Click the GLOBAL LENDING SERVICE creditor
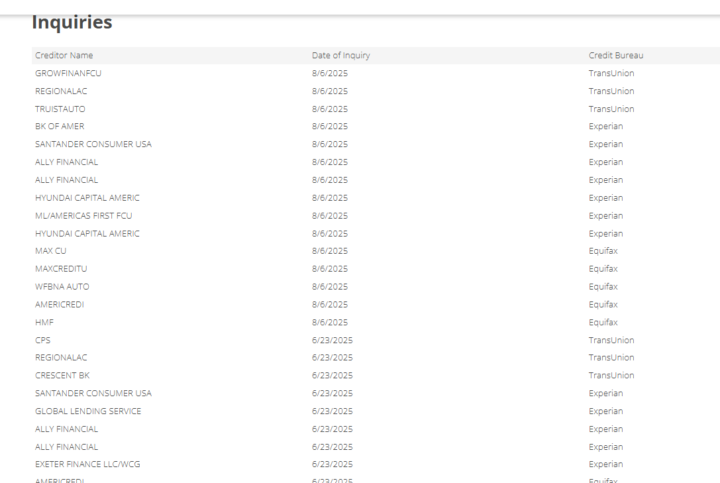 (88, 411)
